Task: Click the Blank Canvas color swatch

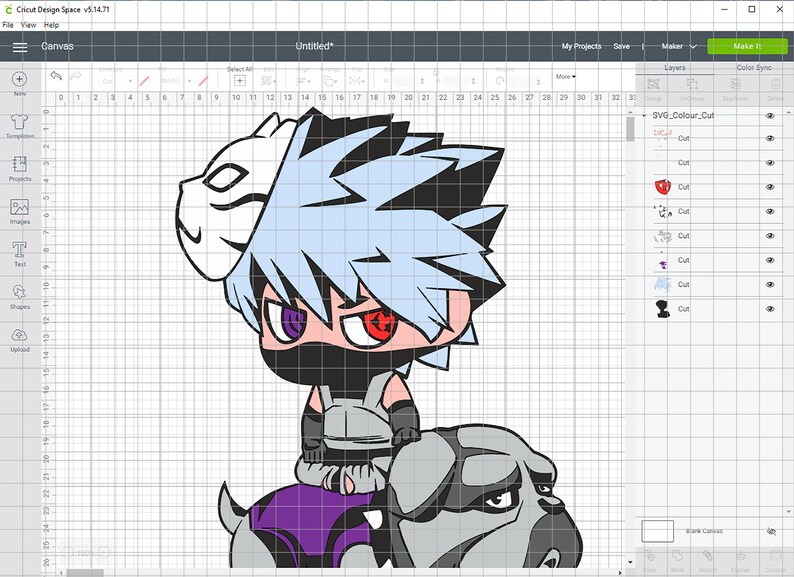Action: (657, 531)
